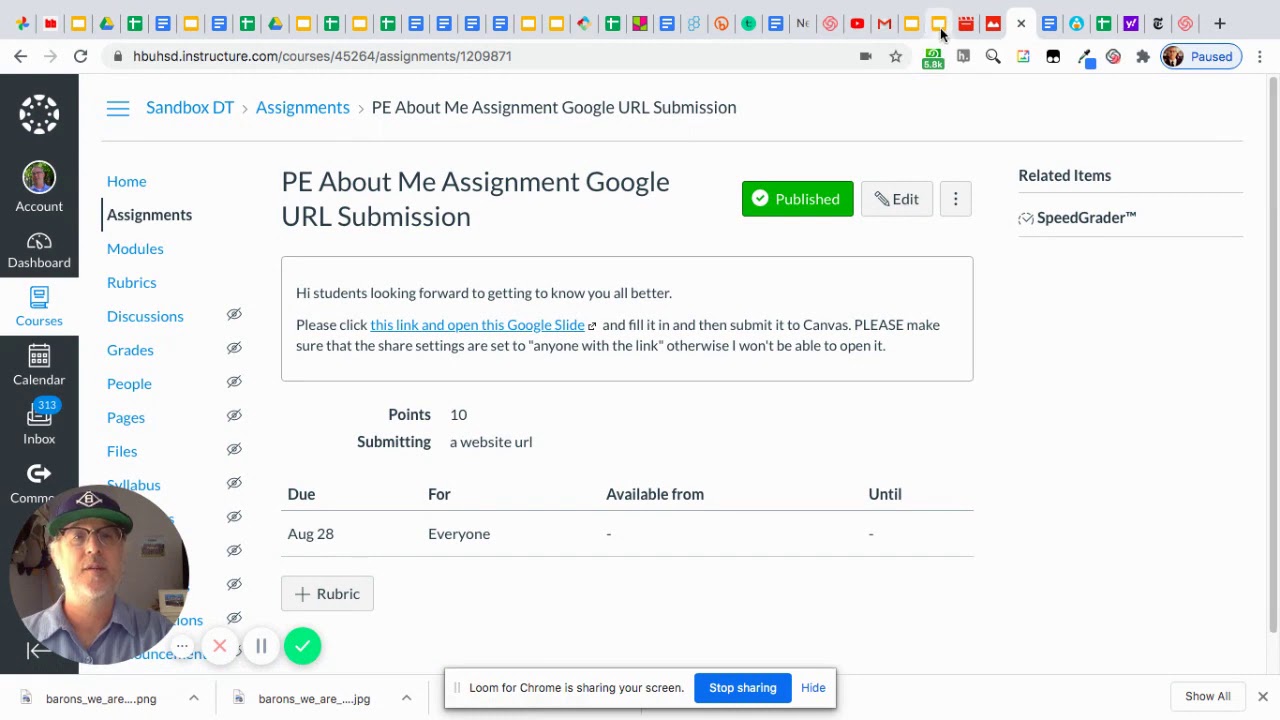Open Files in course navigation
This screenshot has width=1280, height=720.
tap(122, 451)
